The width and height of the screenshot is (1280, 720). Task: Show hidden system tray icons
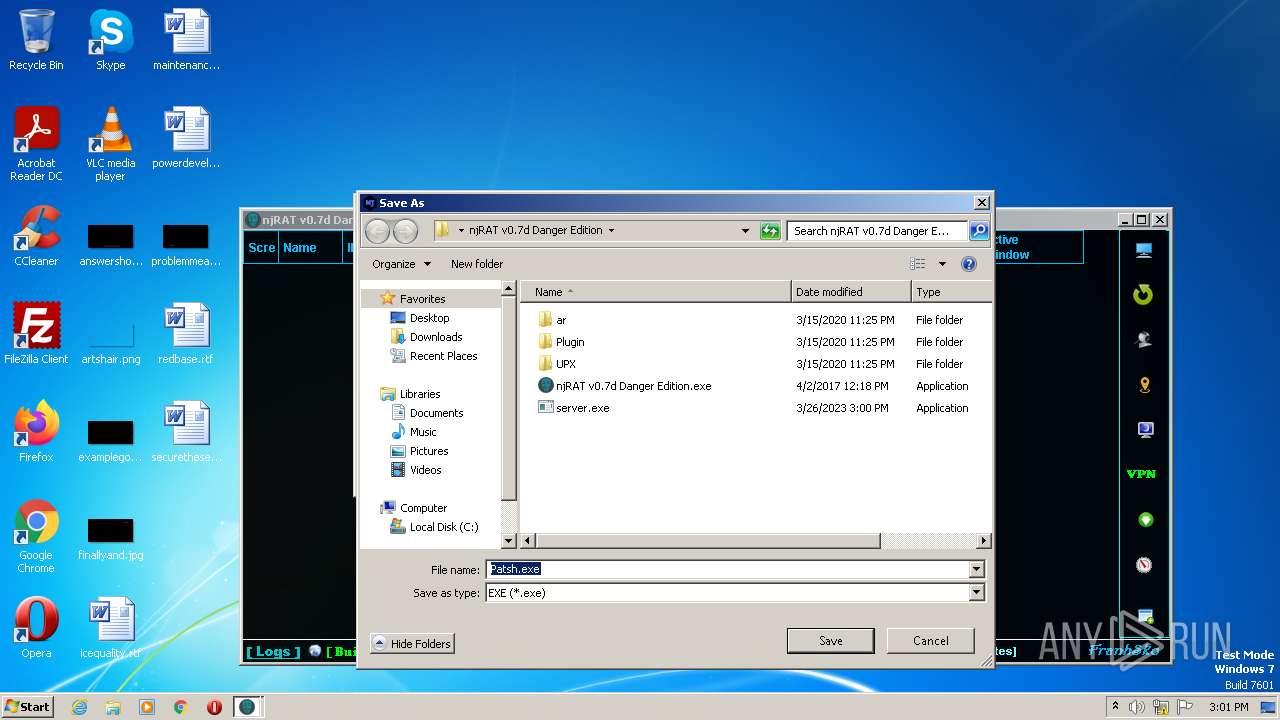(1115, 706)
